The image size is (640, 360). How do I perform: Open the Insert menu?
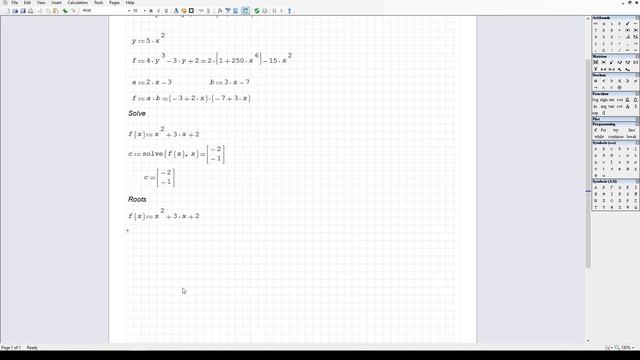56,3
